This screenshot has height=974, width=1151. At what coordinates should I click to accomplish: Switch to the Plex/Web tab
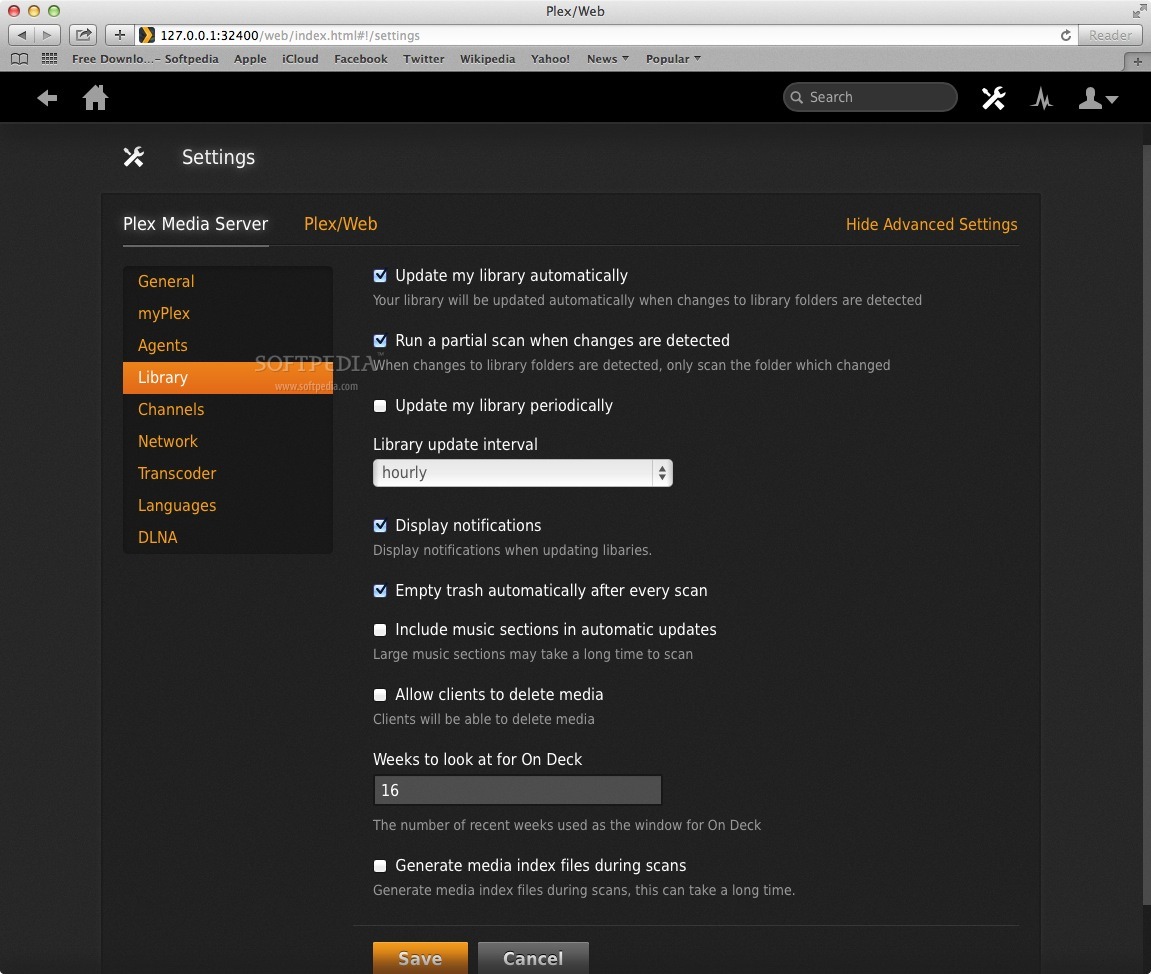[341, 224]
